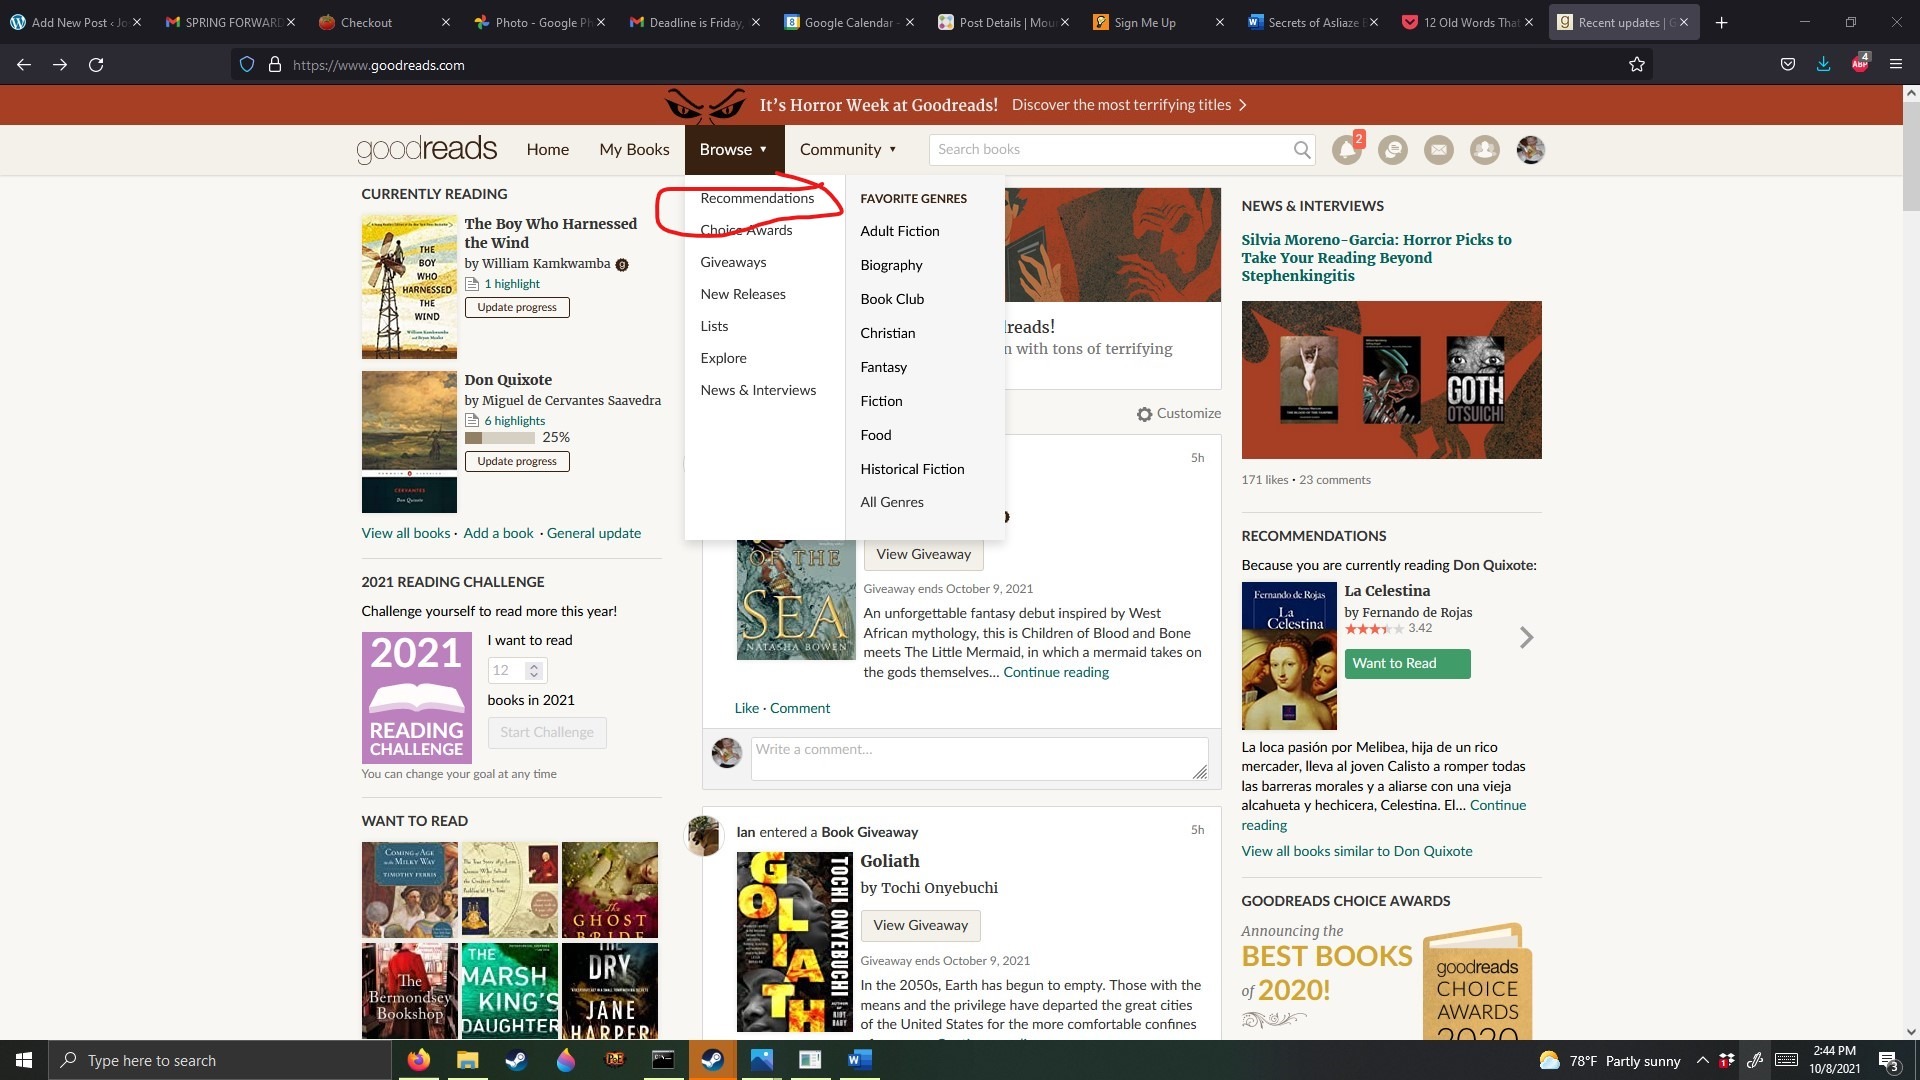Click Don Quixote reading progress bar
The image size is (1920, 1080).
(x=499, y=438)
